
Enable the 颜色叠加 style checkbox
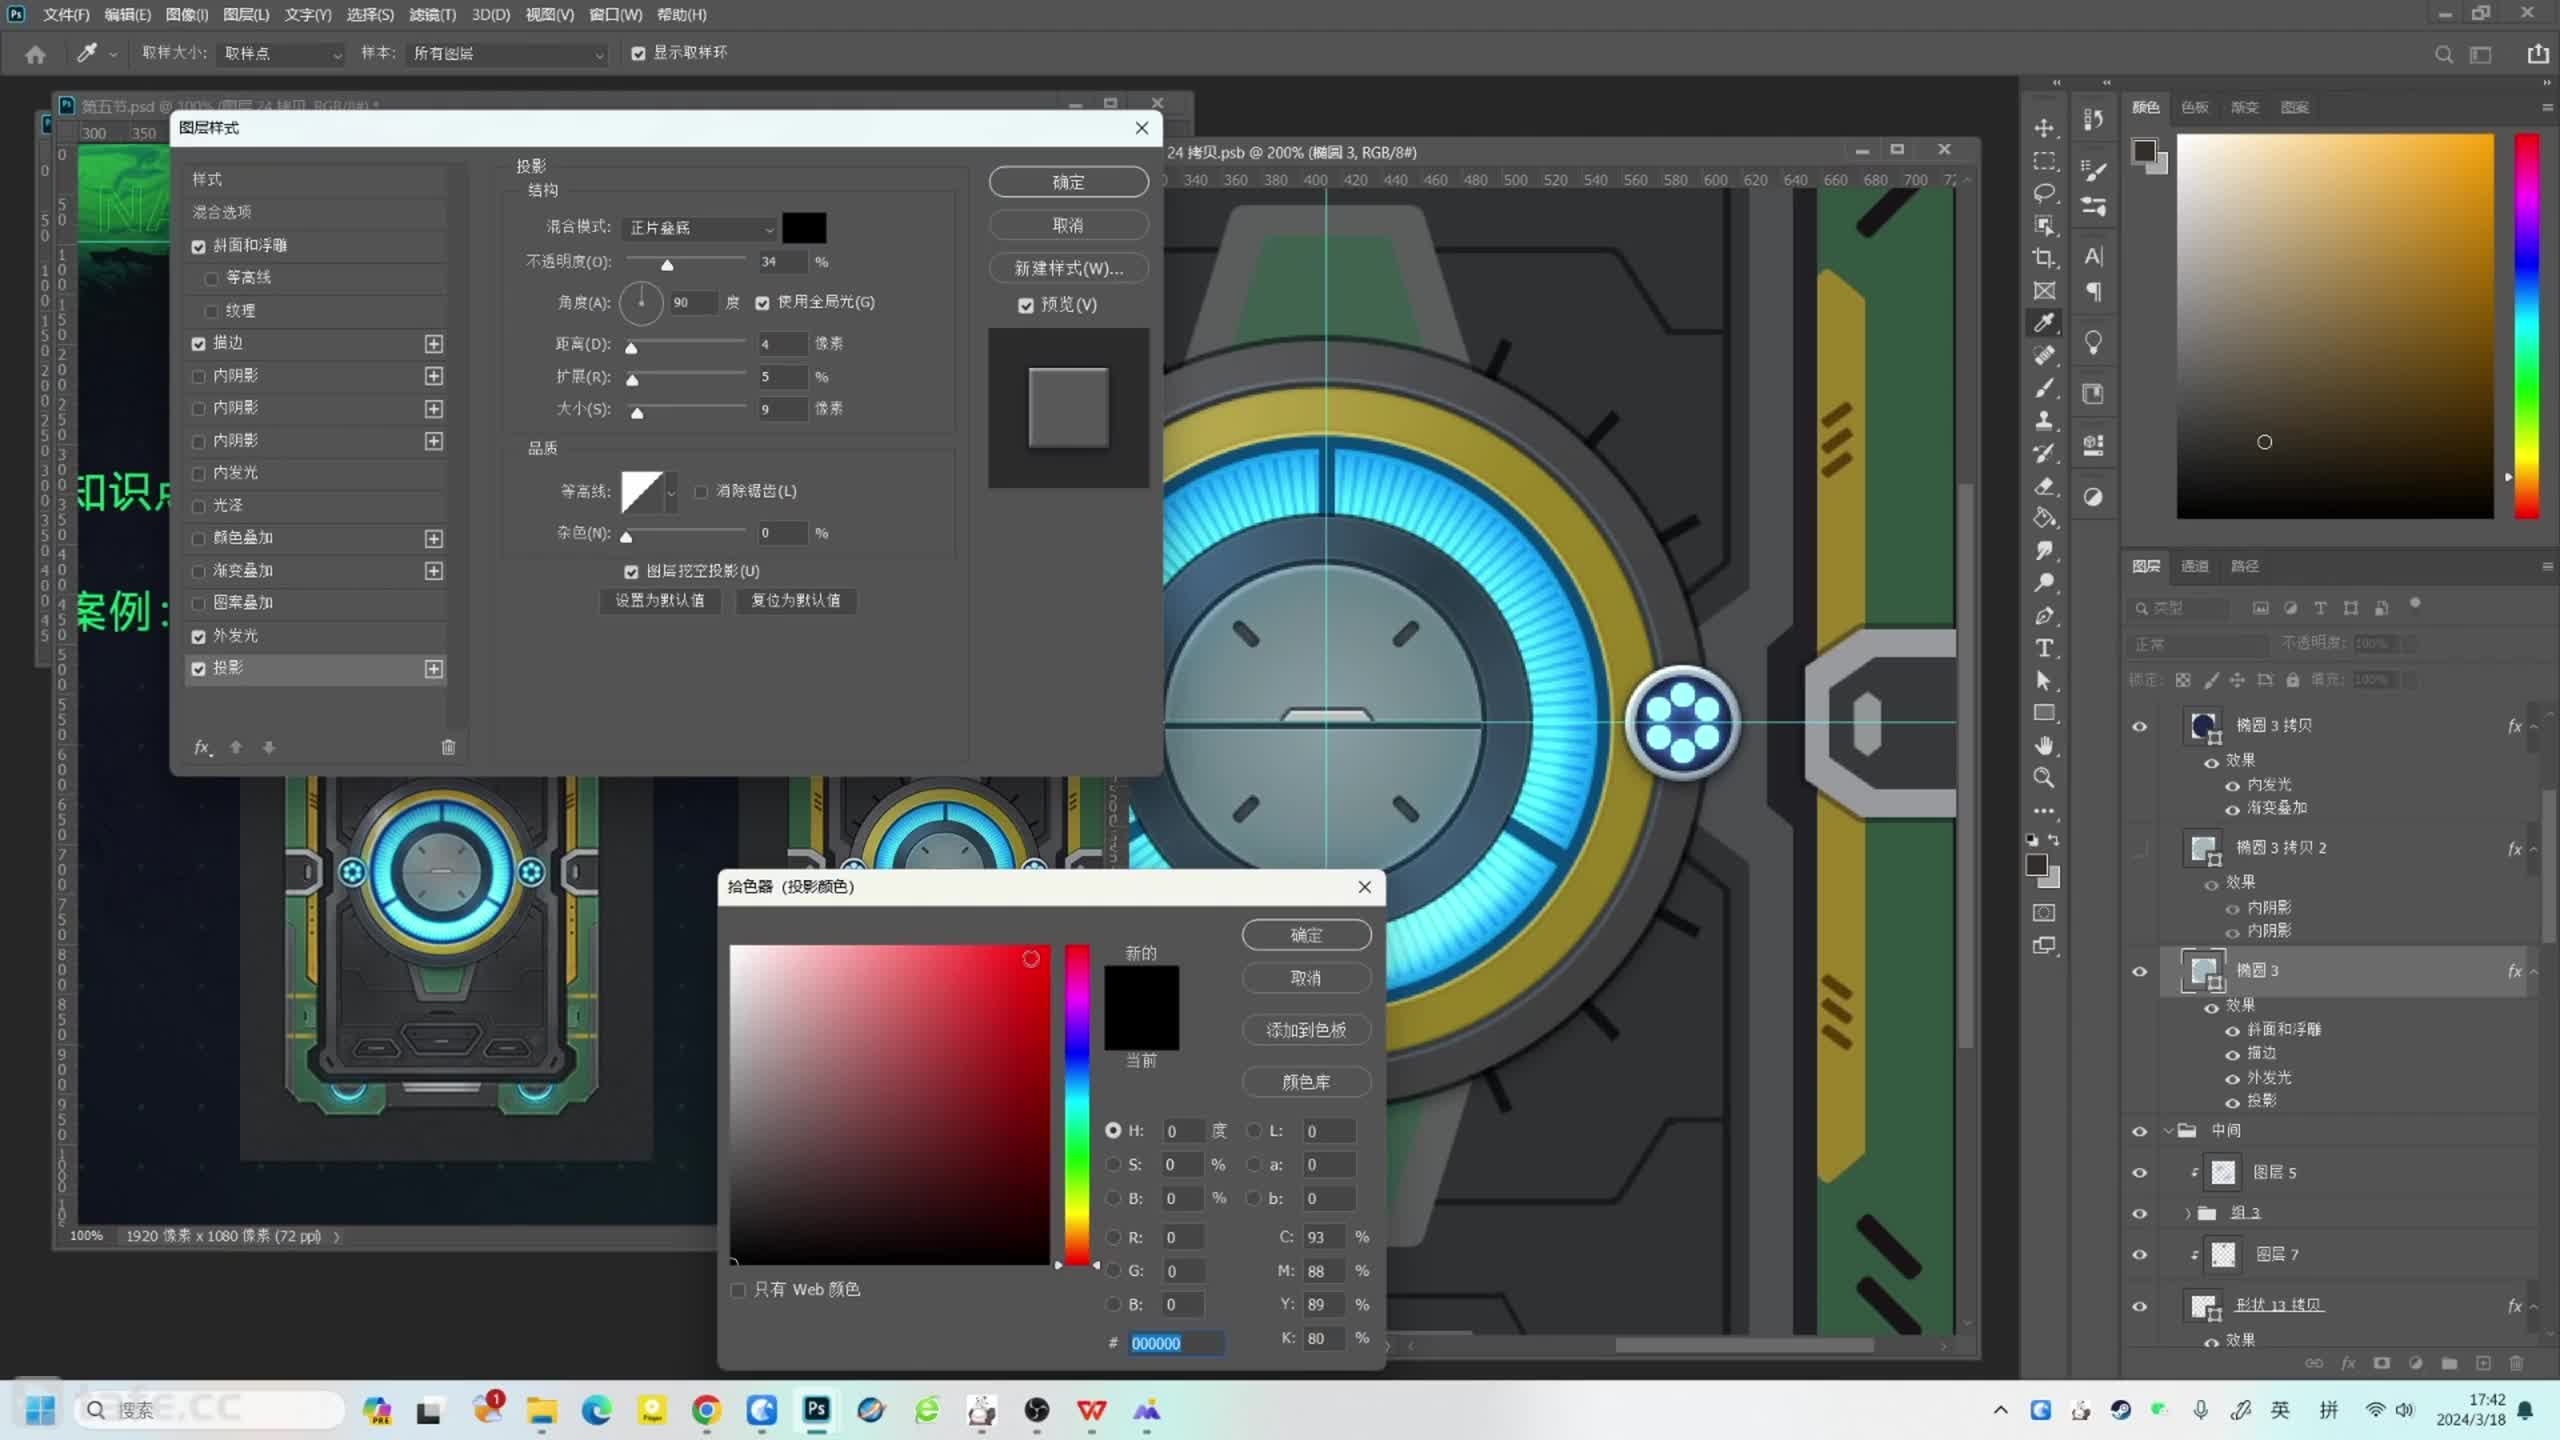point(198,539)
